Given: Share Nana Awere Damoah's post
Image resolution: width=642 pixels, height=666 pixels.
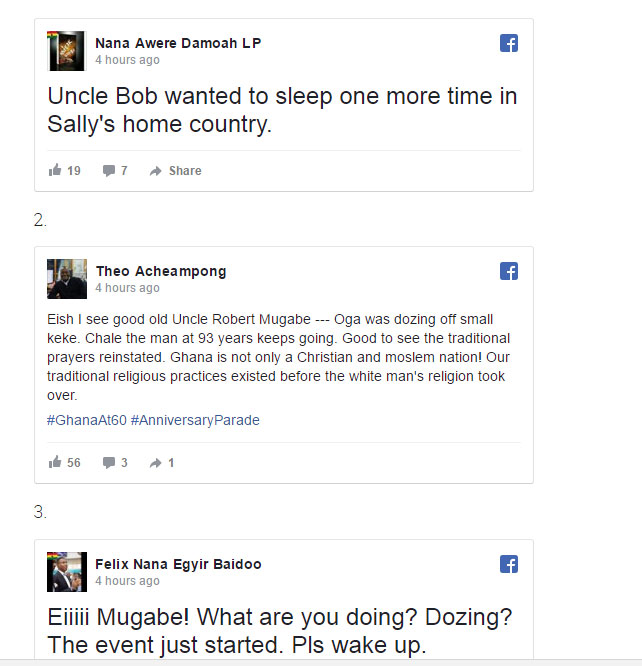Looking at the screenshot, I should click(x=175, y=171).
